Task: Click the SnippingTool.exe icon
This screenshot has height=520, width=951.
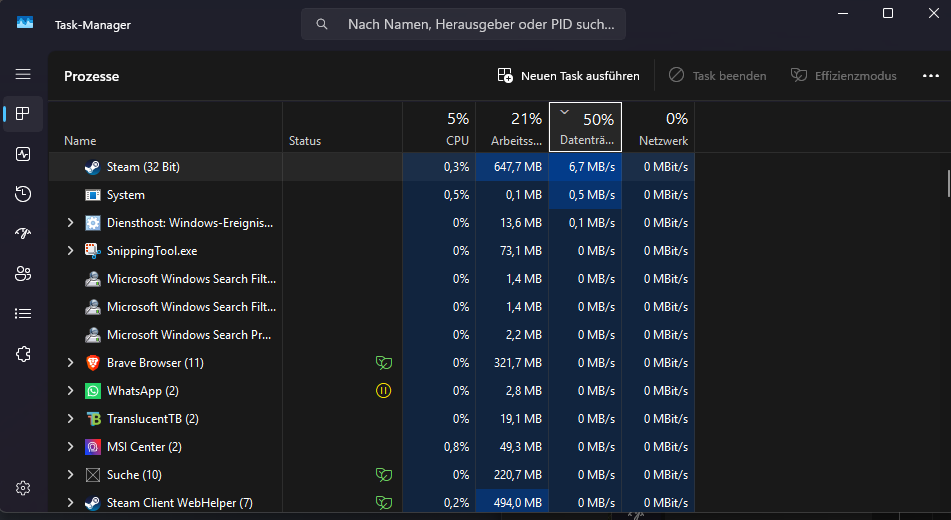Action: [93, 251]
